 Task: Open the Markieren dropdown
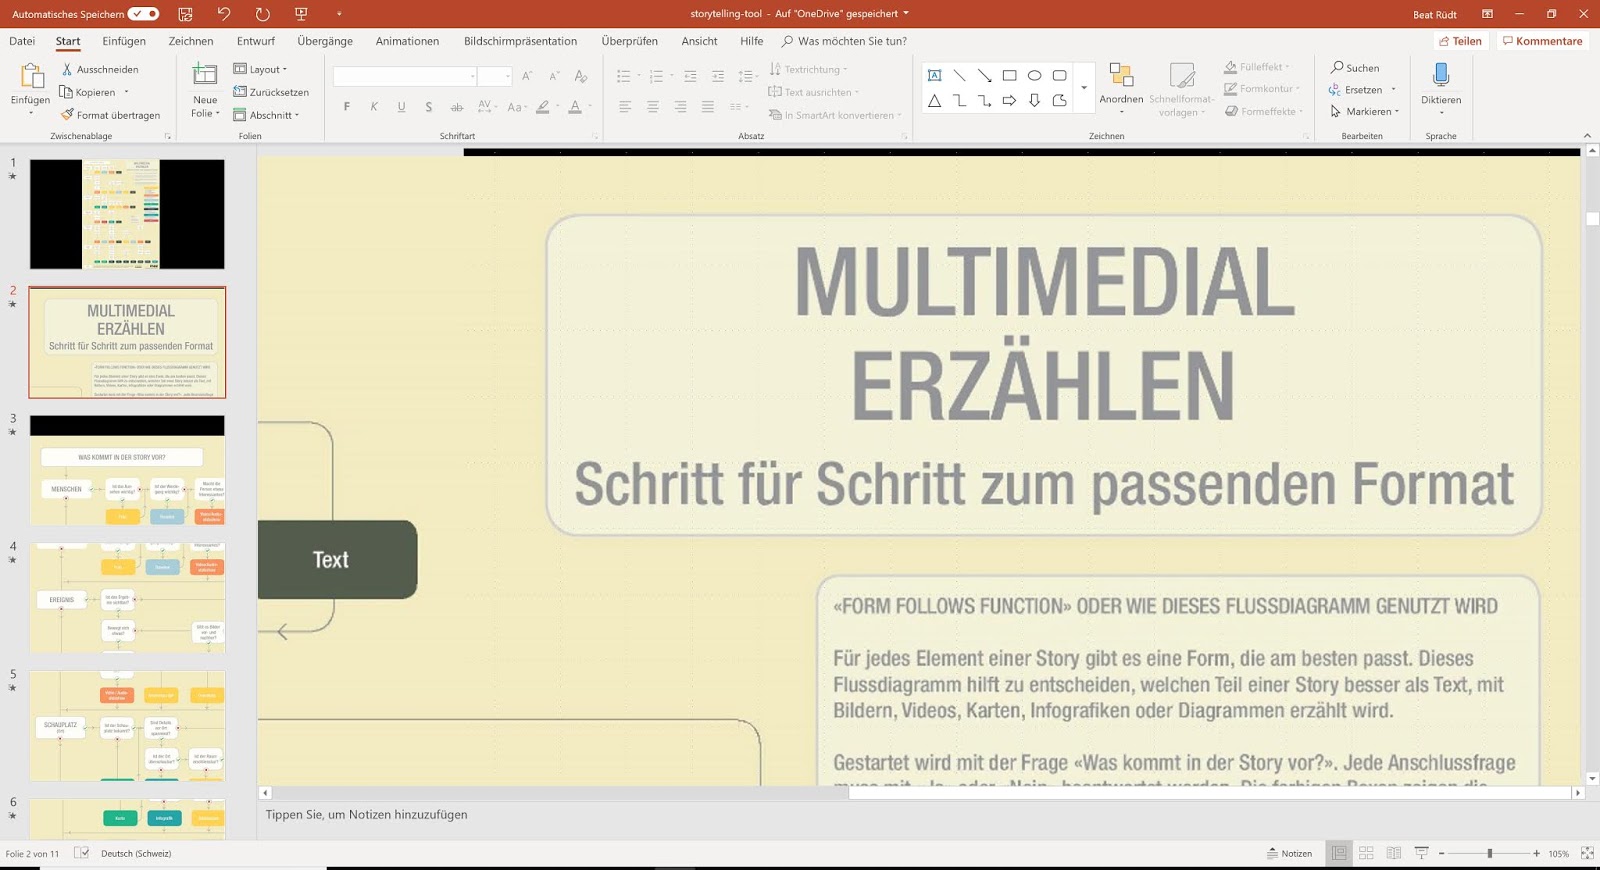[1364, 111]
